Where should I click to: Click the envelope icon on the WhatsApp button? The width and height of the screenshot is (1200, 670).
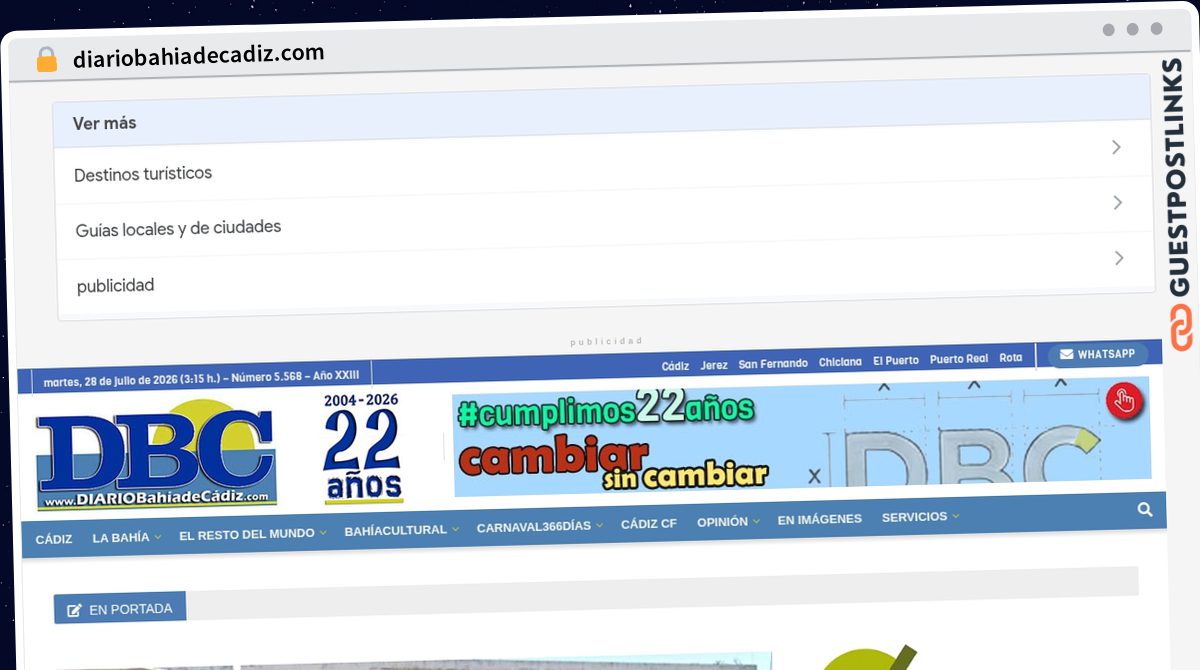pyautogui.click(x=1066, y=354)
